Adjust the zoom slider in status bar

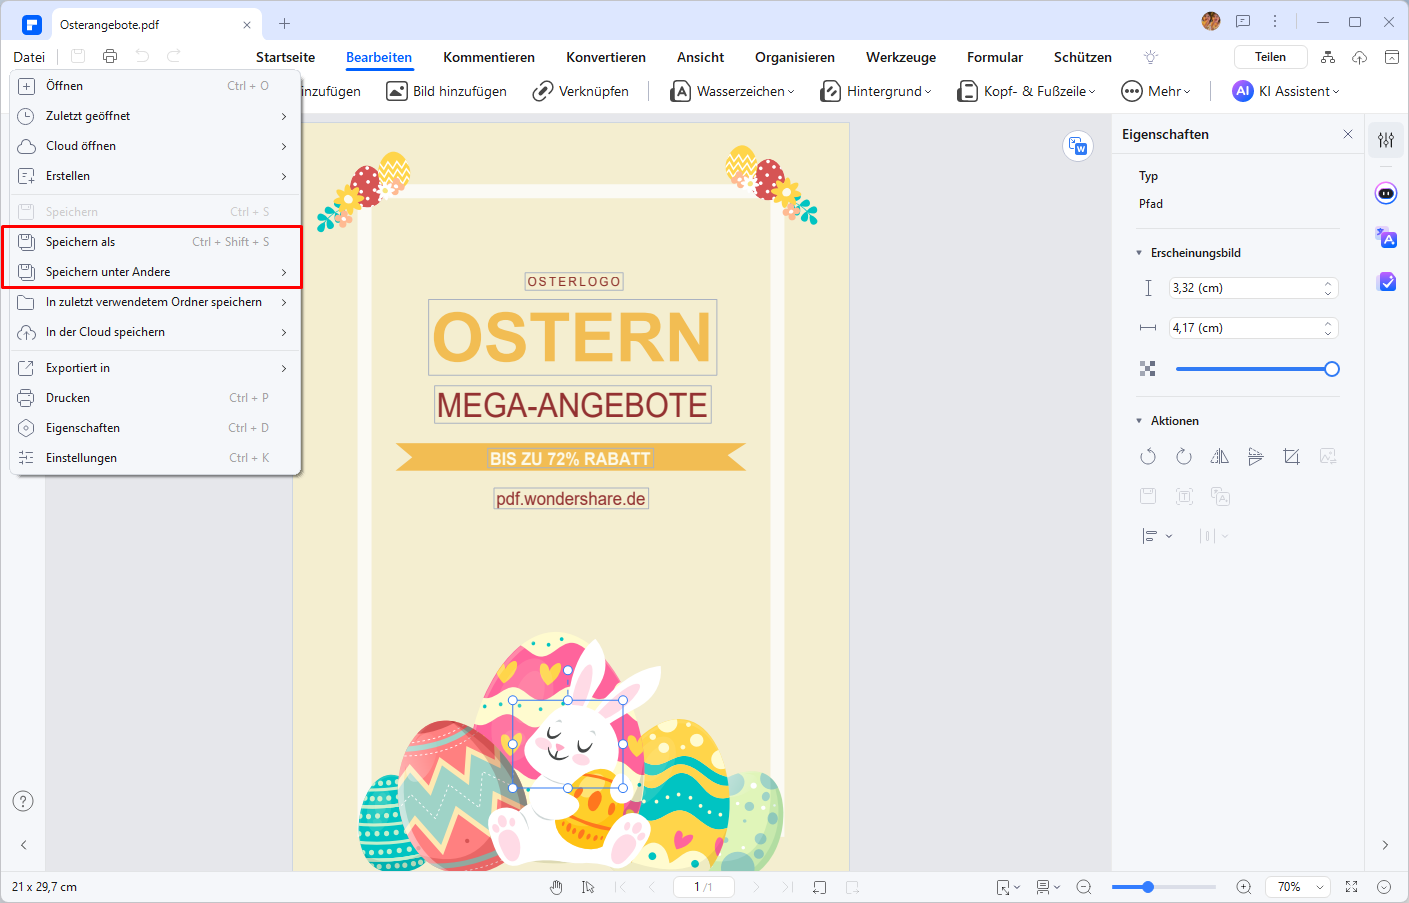[x=1164, y=887]
